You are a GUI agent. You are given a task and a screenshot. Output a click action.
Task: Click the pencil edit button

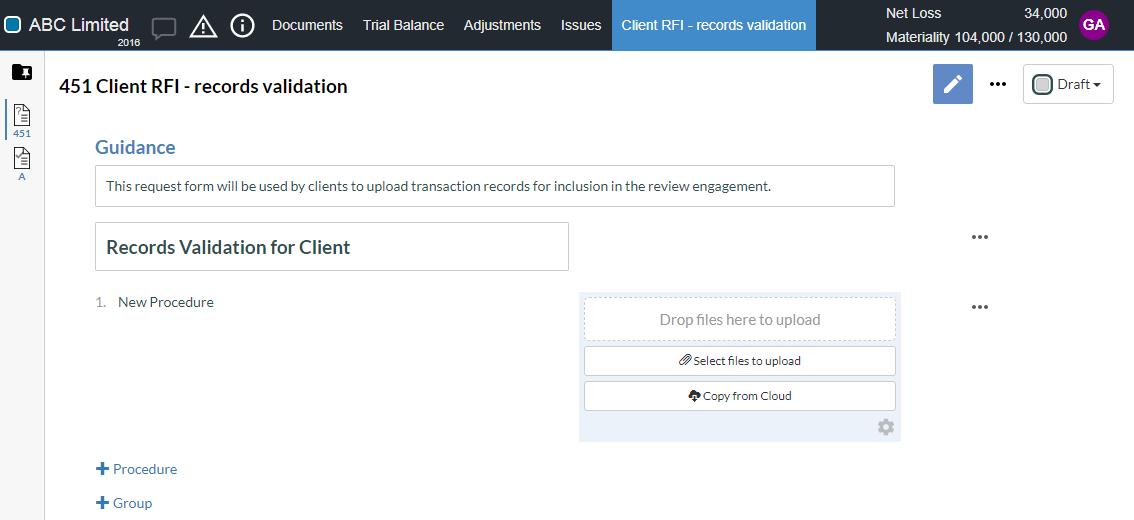[952, 84]
